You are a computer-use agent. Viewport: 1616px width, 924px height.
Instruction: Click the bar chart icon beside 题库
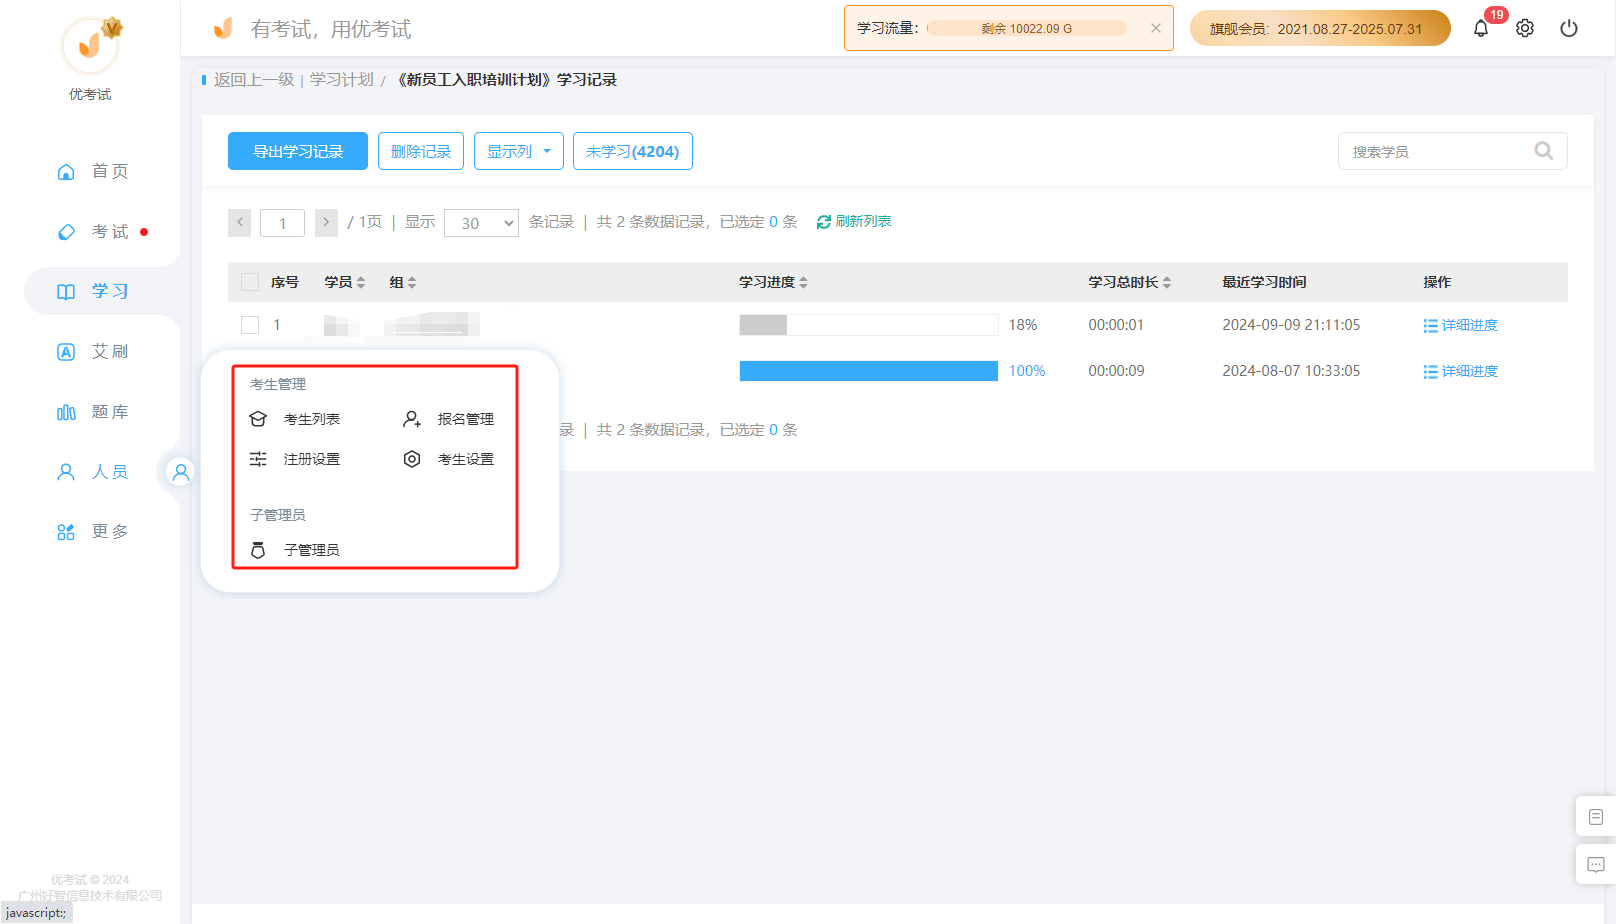click(66, 412)
